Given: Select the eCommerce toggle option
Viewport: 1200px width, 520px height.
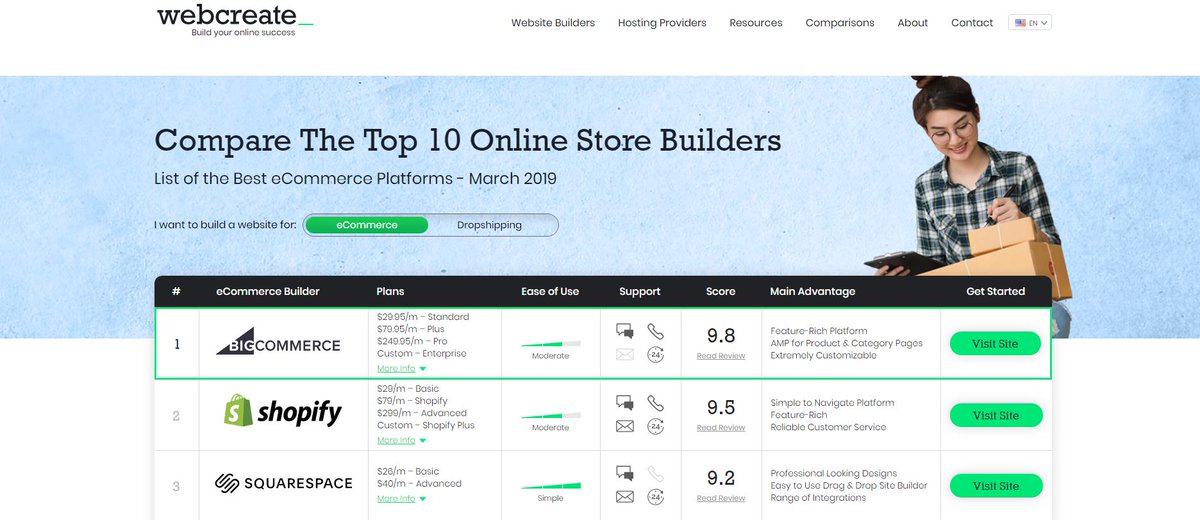Looking at the screenshot, I should click(367, 225).
